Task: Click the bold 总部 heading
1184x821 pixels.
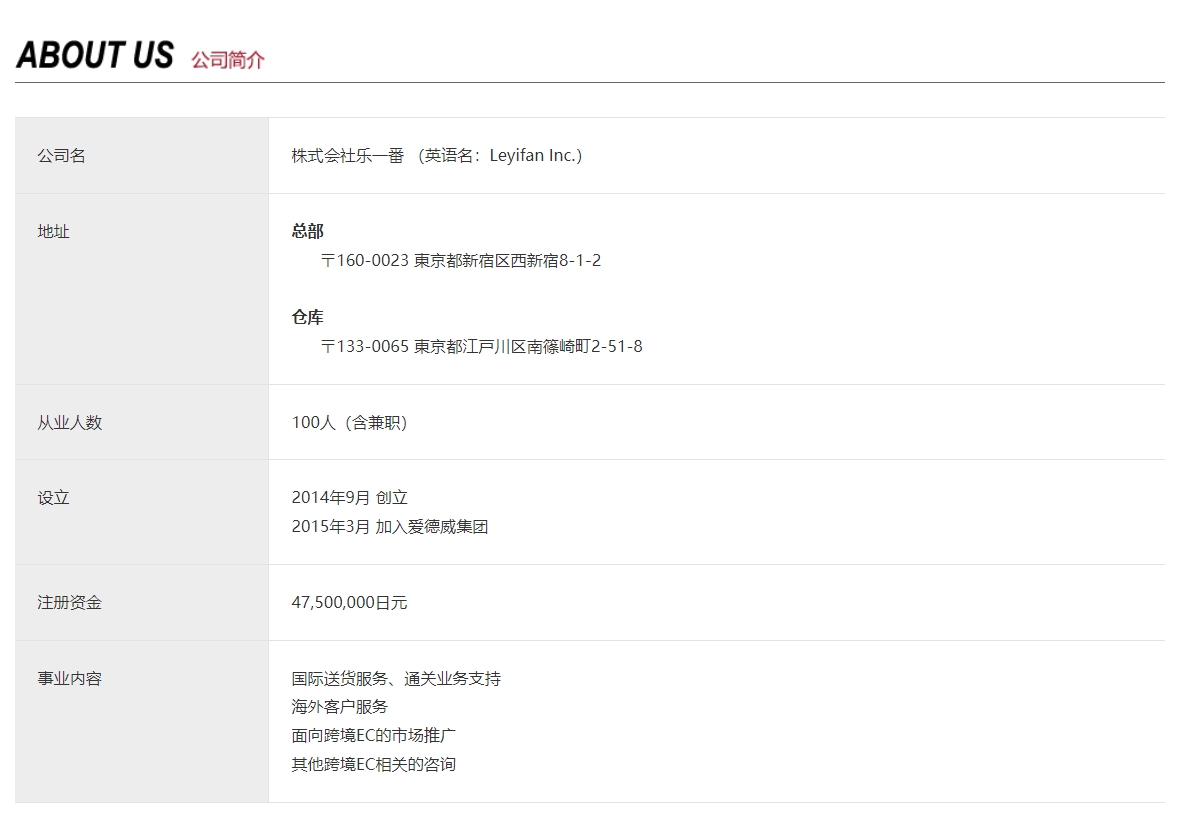Action: tap(308, 232)
